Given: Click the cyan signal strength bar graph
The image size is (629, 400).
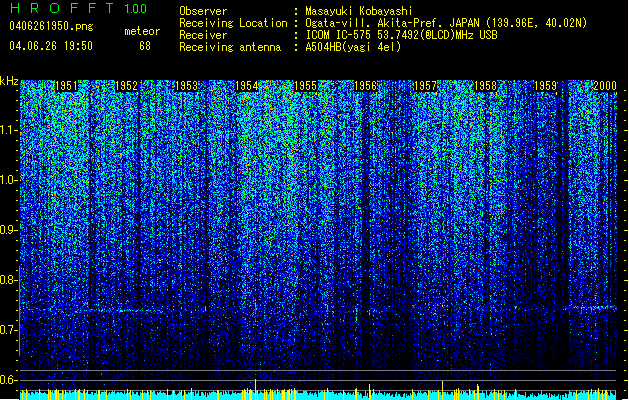Looking at the screenshot, I should 318,395.
